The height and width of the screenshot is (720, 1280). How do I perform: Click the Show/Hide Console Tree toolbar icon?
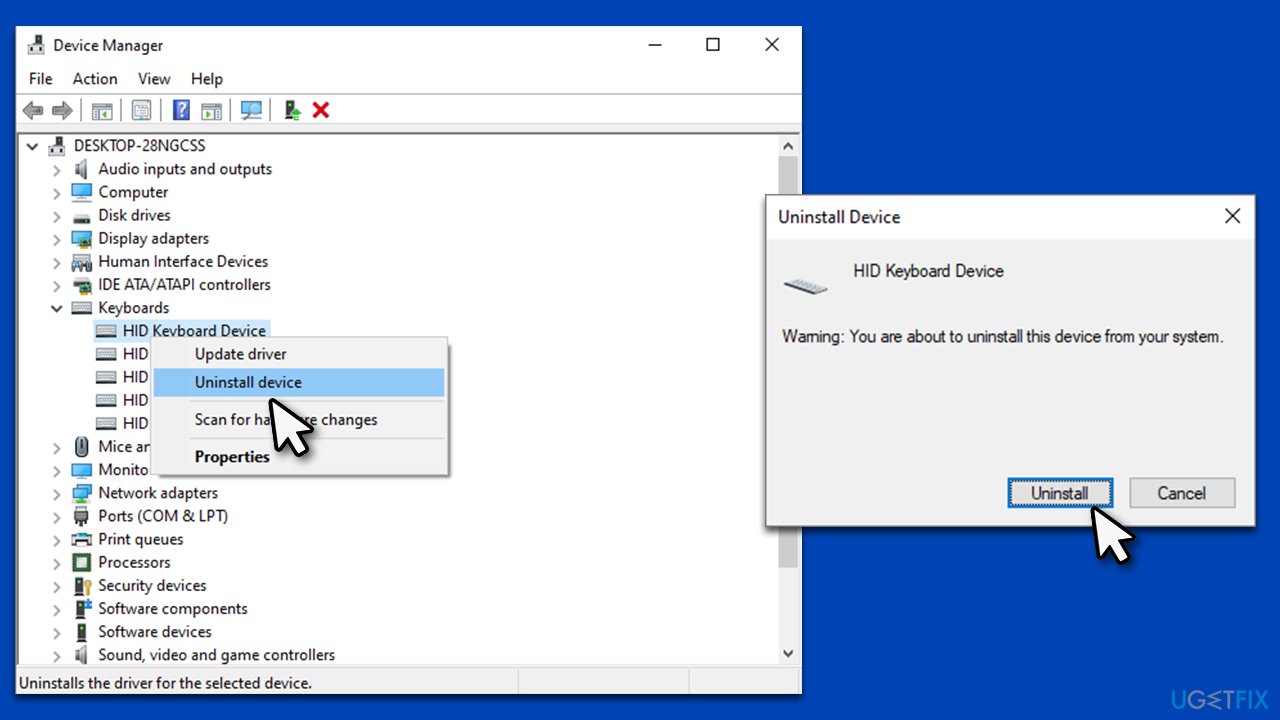tap(101, 110)
